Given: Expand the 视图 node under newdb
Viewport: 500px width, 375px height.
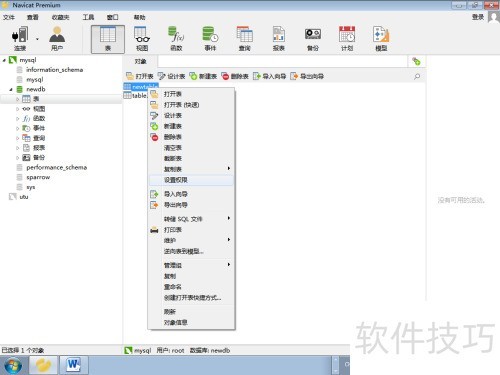Looking at the screenshot, I should (x=17, y=109).
